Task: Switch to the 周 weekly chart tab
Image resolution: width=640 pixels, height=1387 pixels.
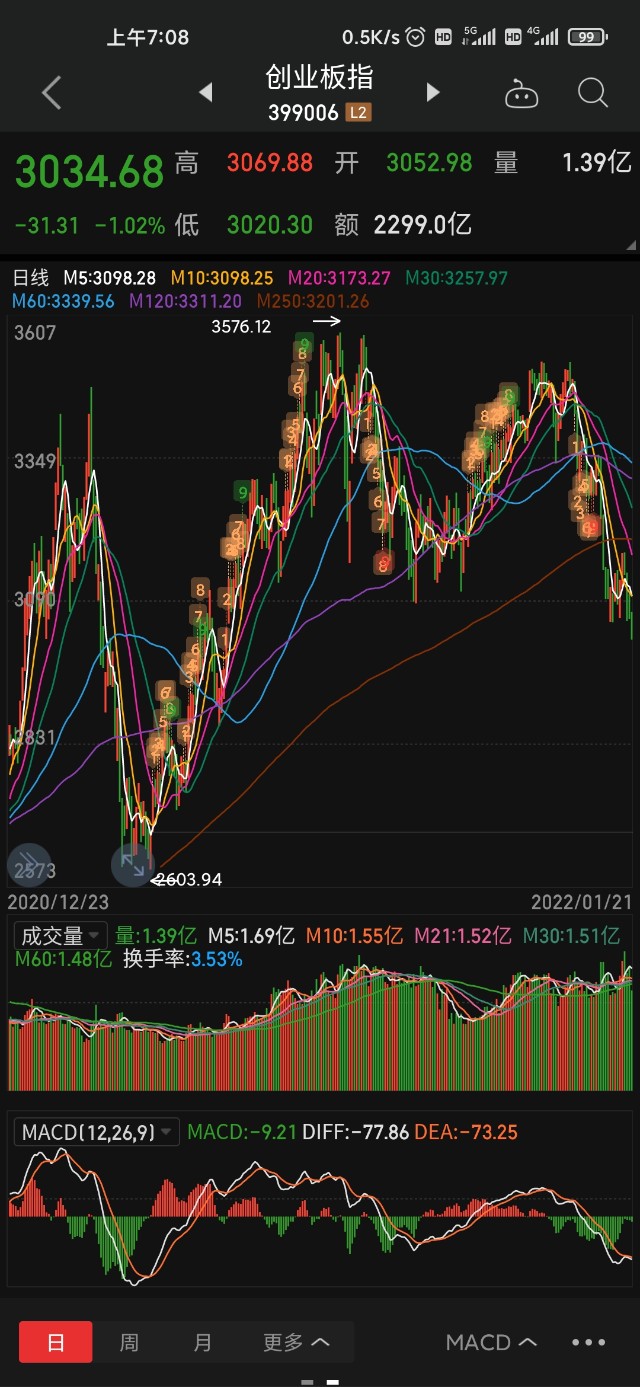Action: click(x=129, y=1342)
